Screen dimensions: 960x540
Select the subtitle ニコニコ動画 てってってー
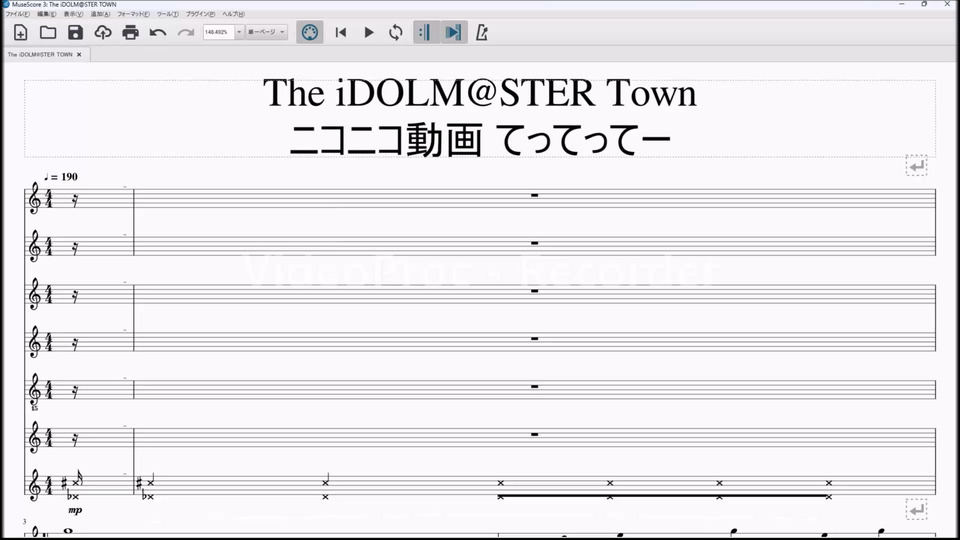pos(480,140)
